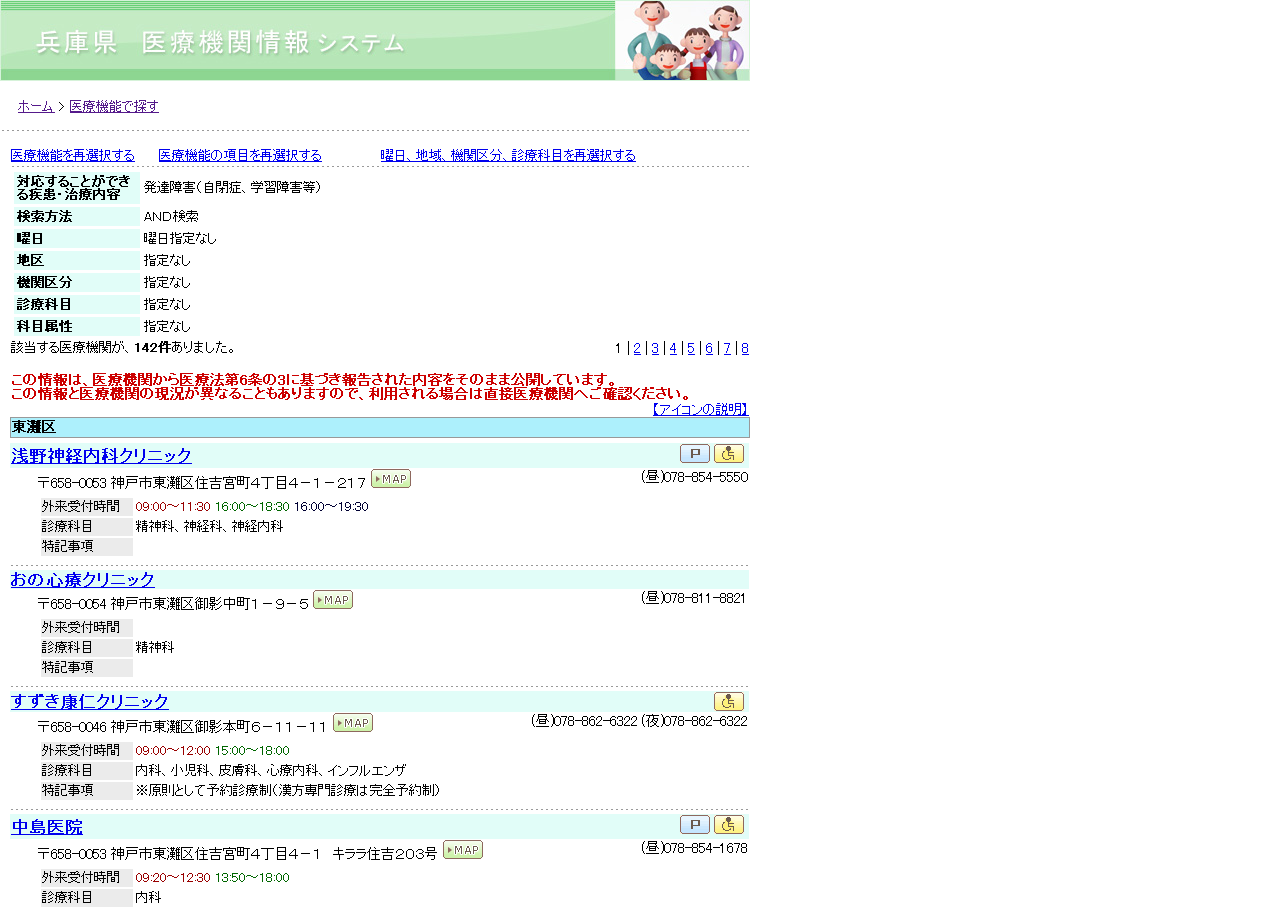Go to results page 3
Viewport: 1263px width, 909px height.
pos(655,348)
